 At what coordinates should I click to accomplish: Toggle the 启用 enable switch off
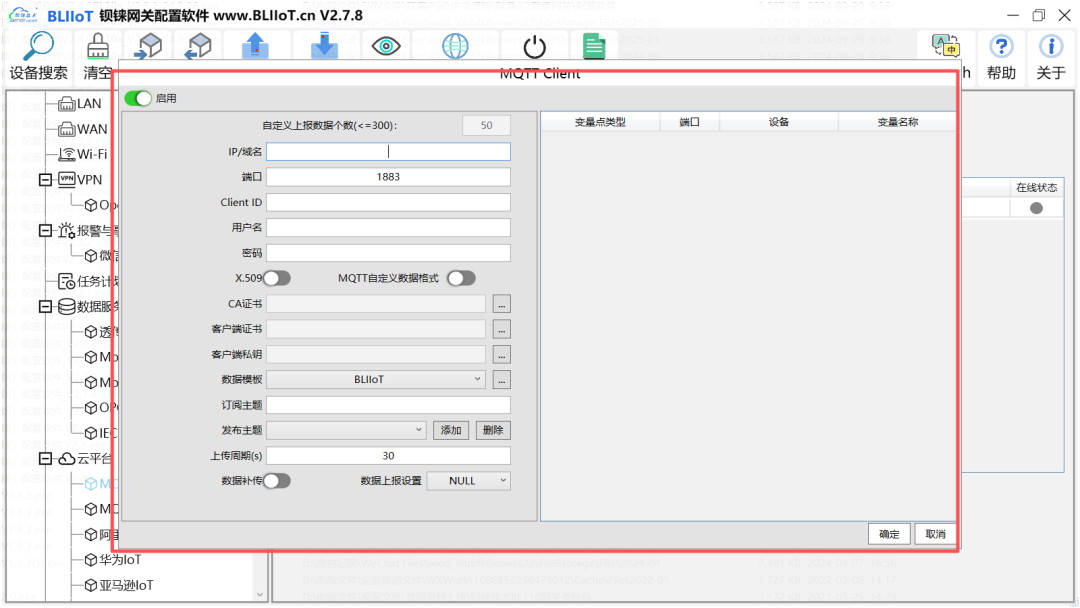(138, 98)
